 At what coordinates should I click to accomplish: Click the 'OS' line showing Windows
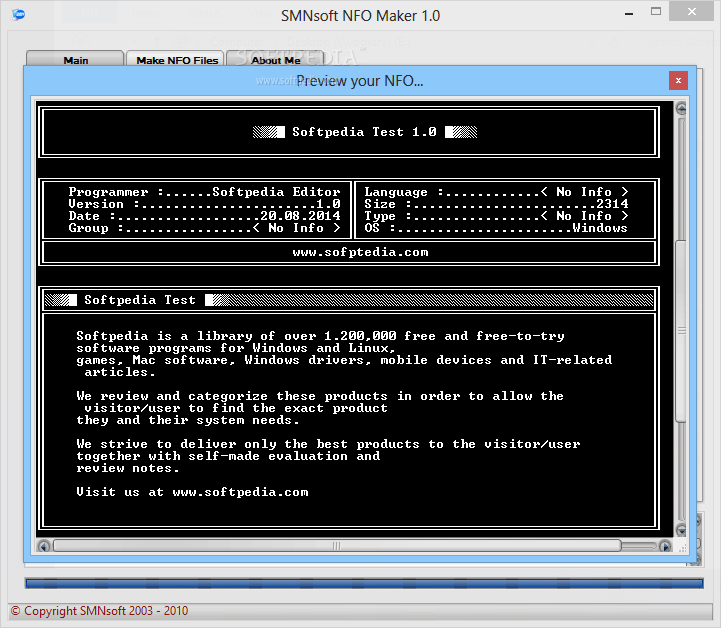coord(496,228)
